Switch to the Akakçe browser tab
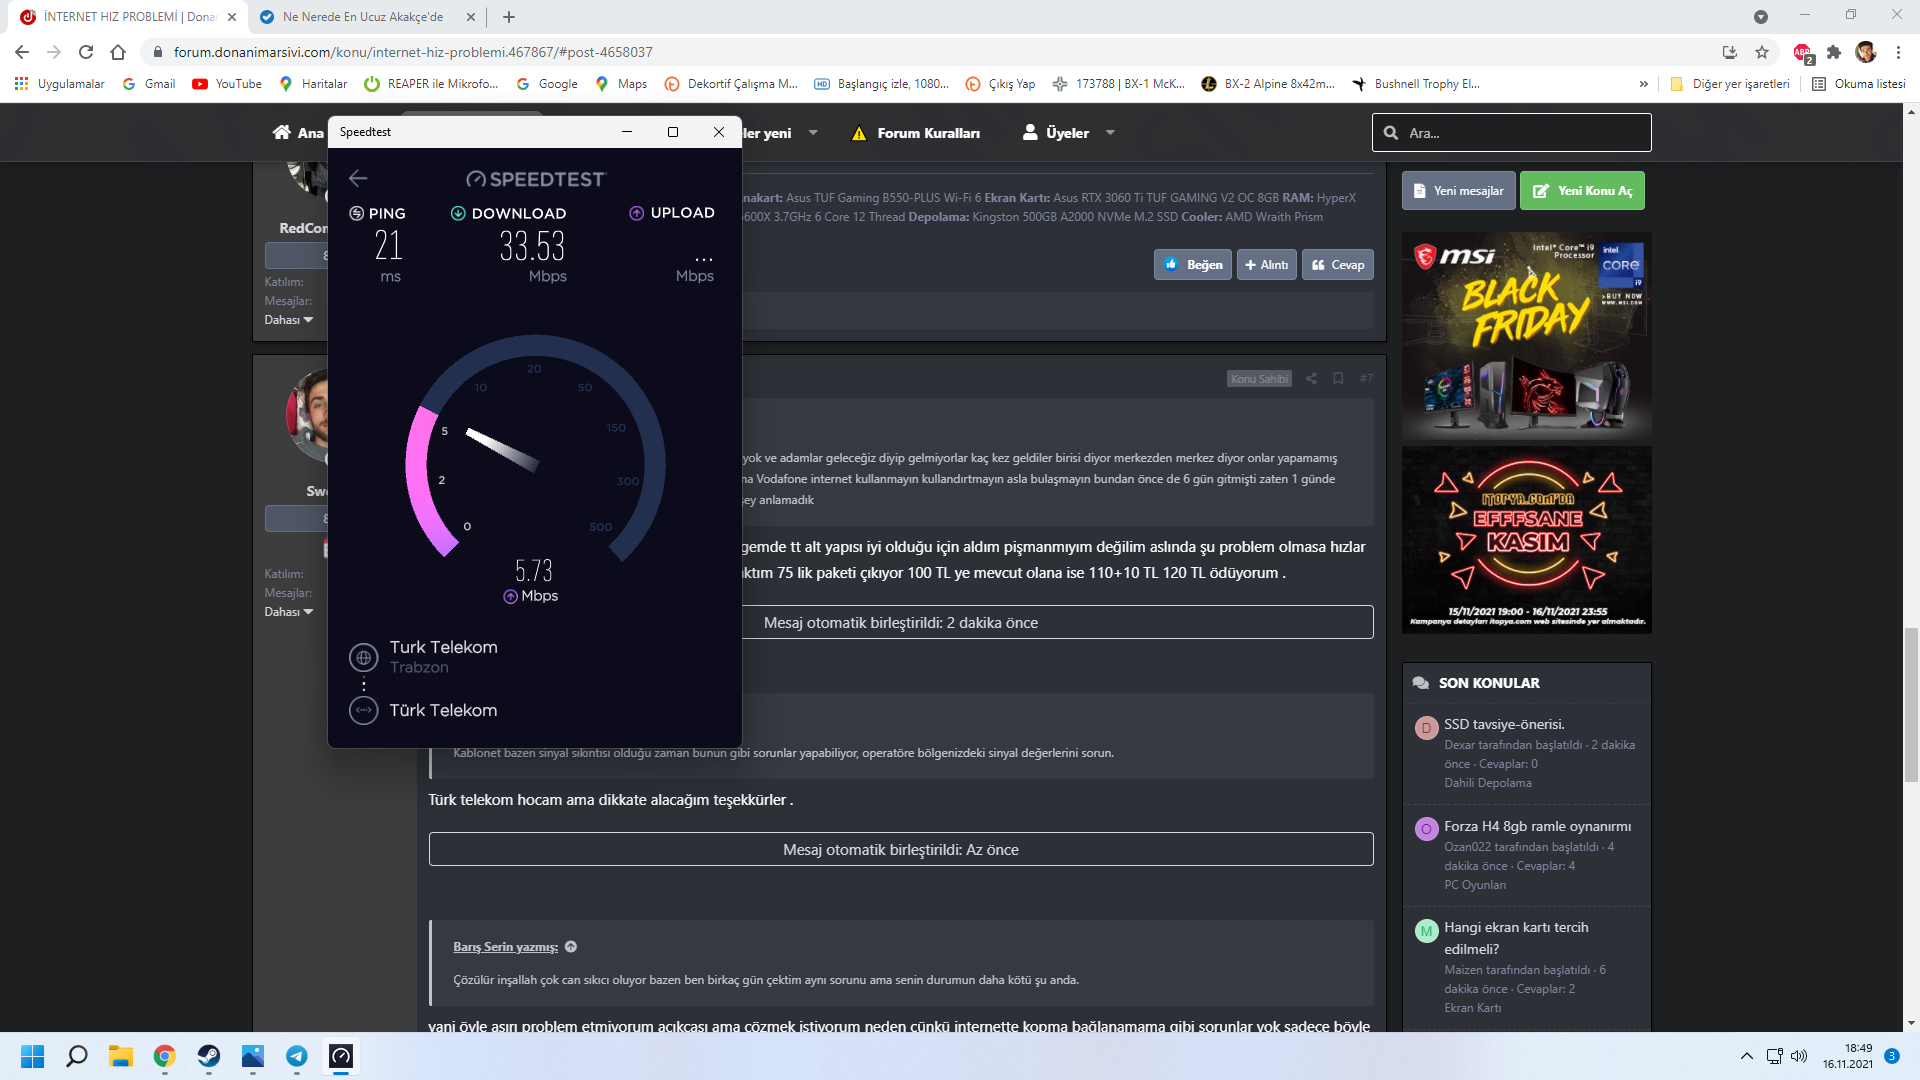Image resolution: width=1920 pixels, height=1080 pixels. [362, 17]
